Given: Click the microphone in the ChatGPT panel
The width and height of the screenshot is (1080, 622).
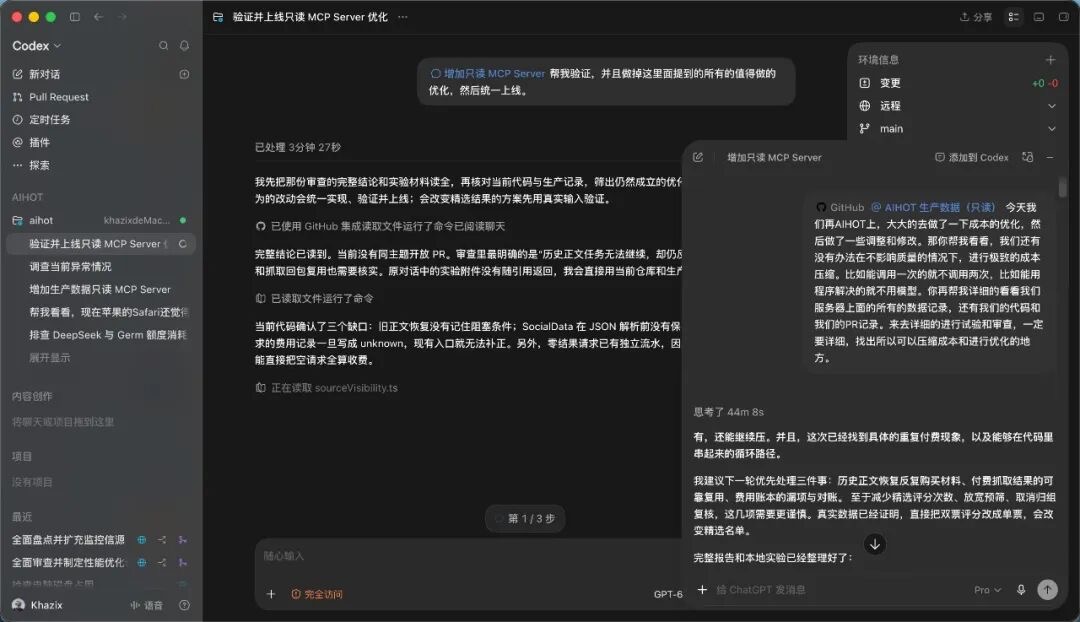Looking at the screenshot, I should point(1021,590).
